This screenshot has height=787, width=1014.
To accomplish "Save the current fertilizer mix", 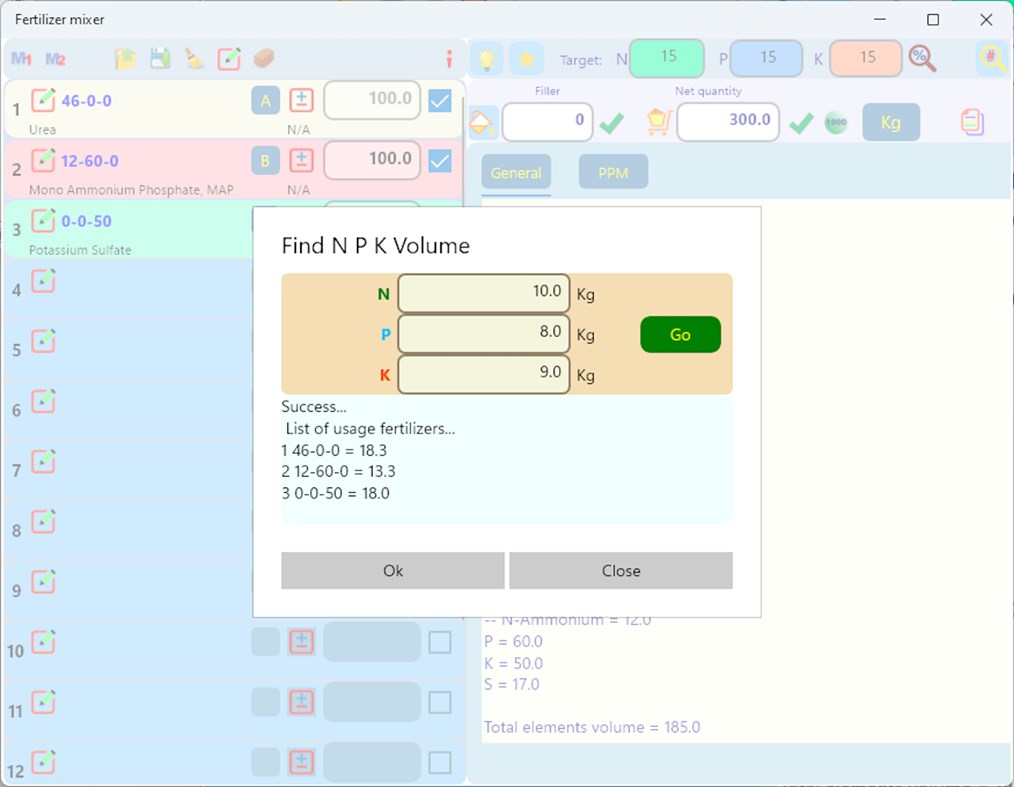I will pos(160,59).
